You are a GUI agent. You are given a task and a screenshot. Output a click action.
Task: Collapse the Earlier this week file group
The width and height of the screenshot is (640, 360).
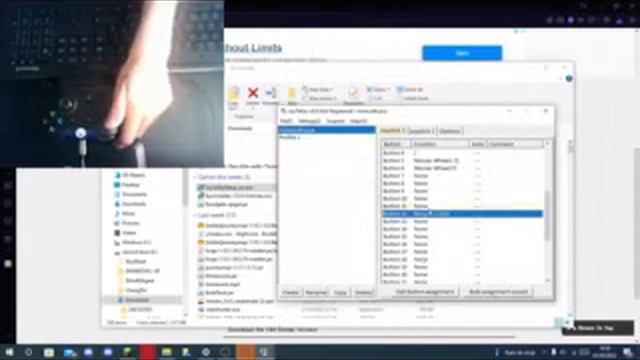(x=195, y=177)
